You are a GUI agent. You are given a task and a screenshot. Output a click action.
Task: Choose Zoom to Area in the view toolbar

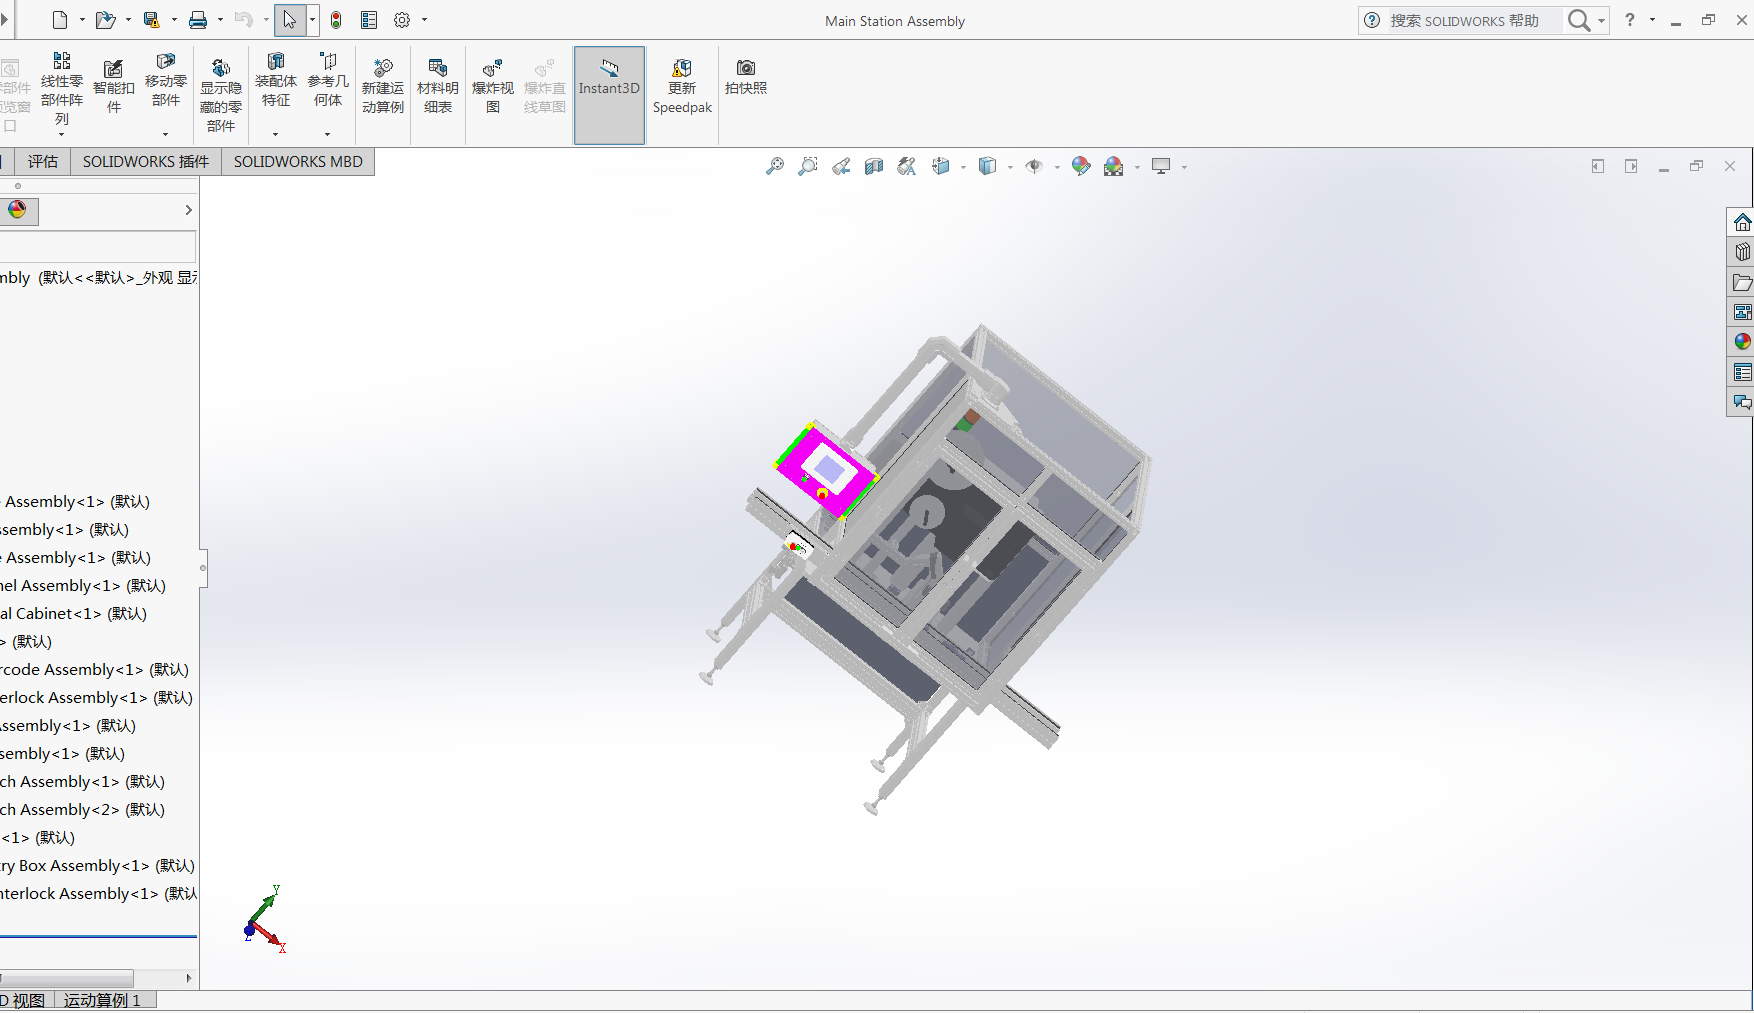point(808,166)
